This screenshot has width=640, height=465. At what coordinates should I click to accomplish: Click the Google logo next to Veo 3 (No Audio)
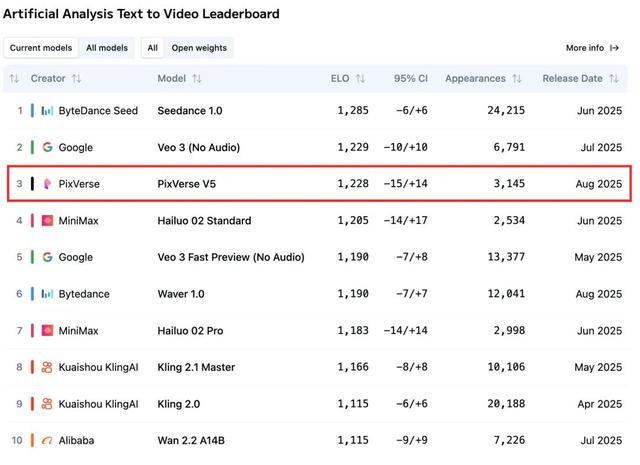click(x=47, y=147)
